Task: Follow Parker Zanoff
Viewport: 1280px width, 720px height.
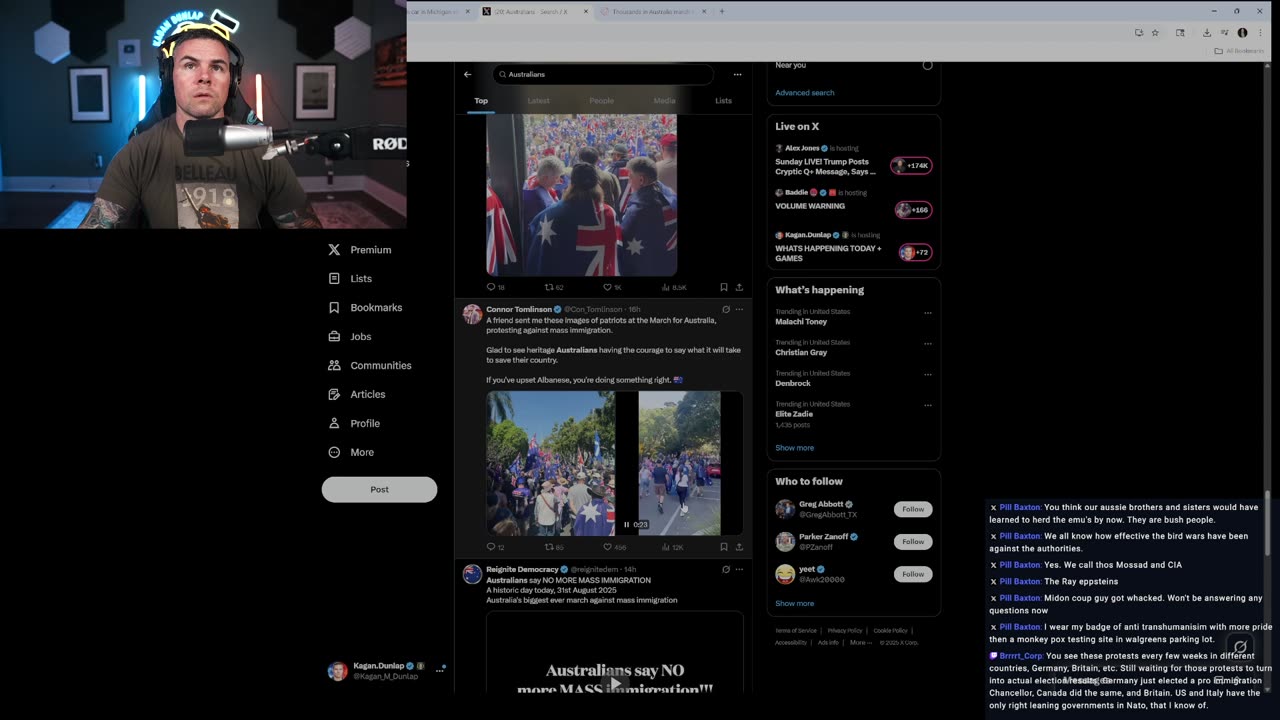Action: pos(913,541)
